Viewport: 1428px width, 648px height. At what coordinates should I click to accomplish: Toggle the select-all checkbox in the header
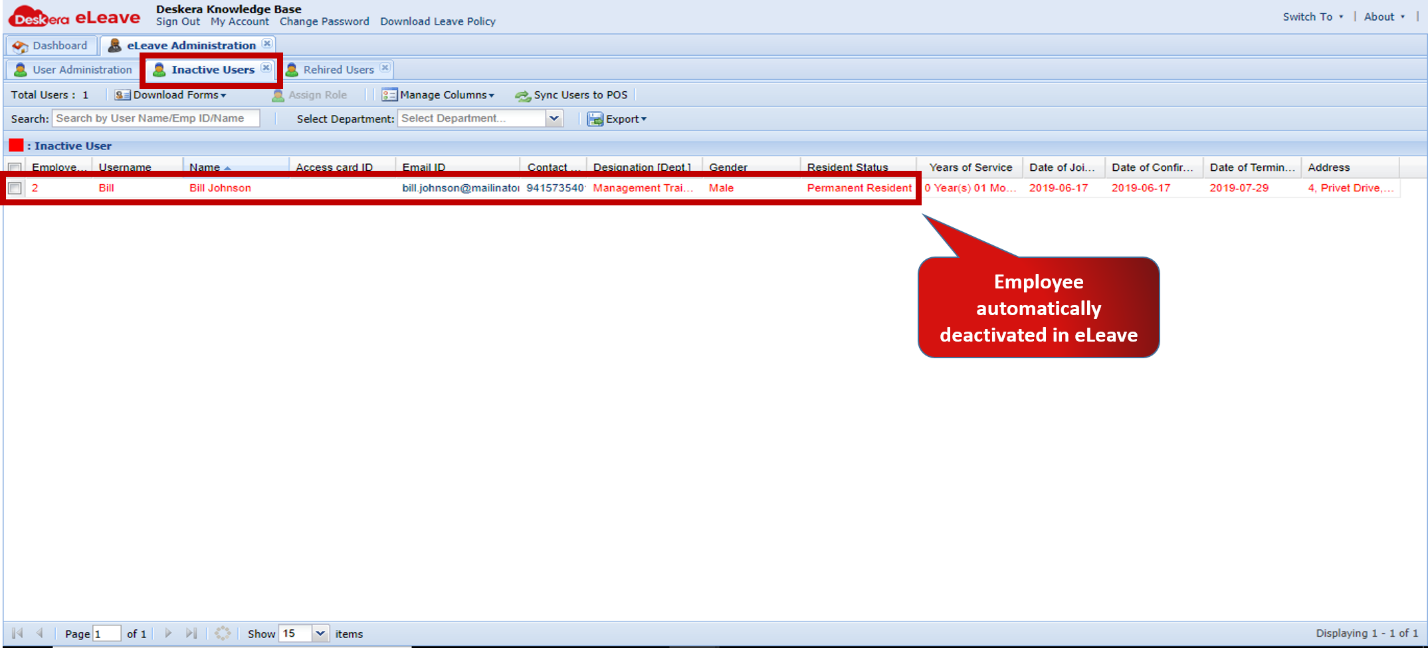14,167
